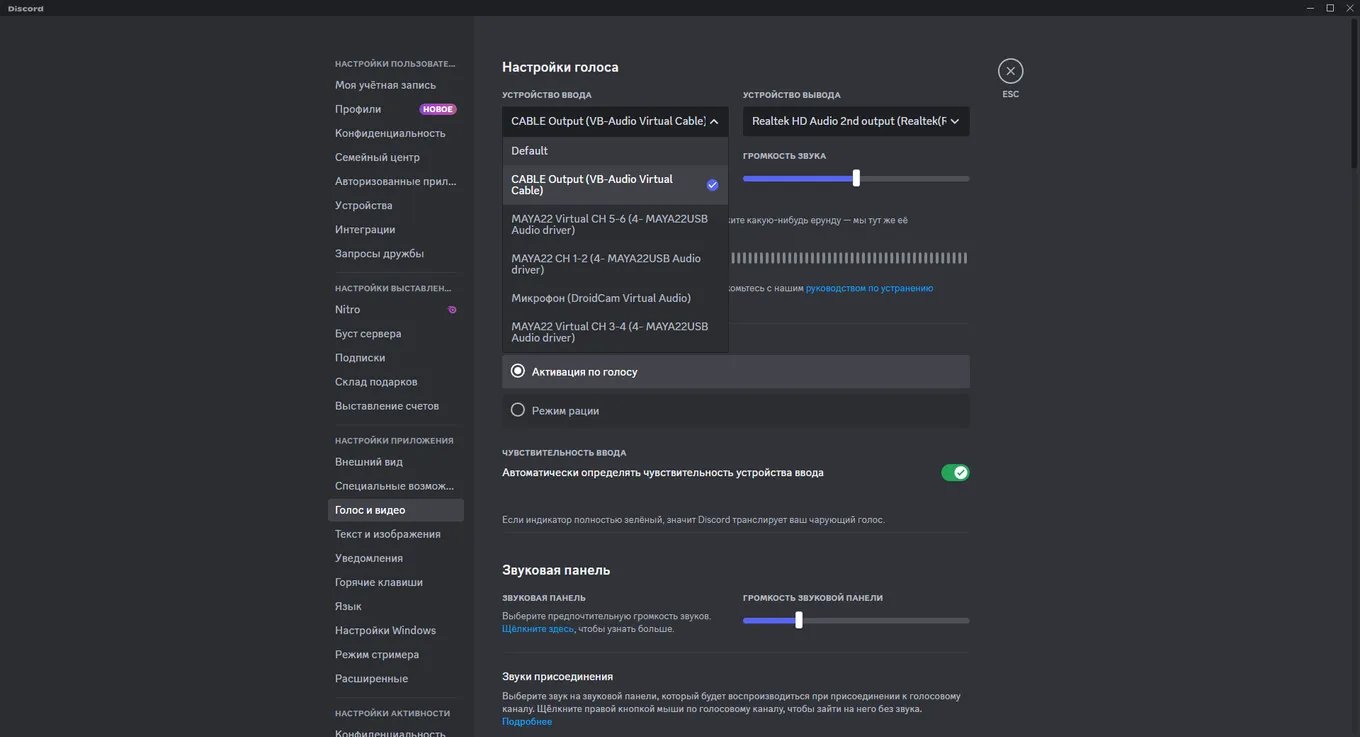Click the "Настройки голоса" heading

(x=560, y=67)
